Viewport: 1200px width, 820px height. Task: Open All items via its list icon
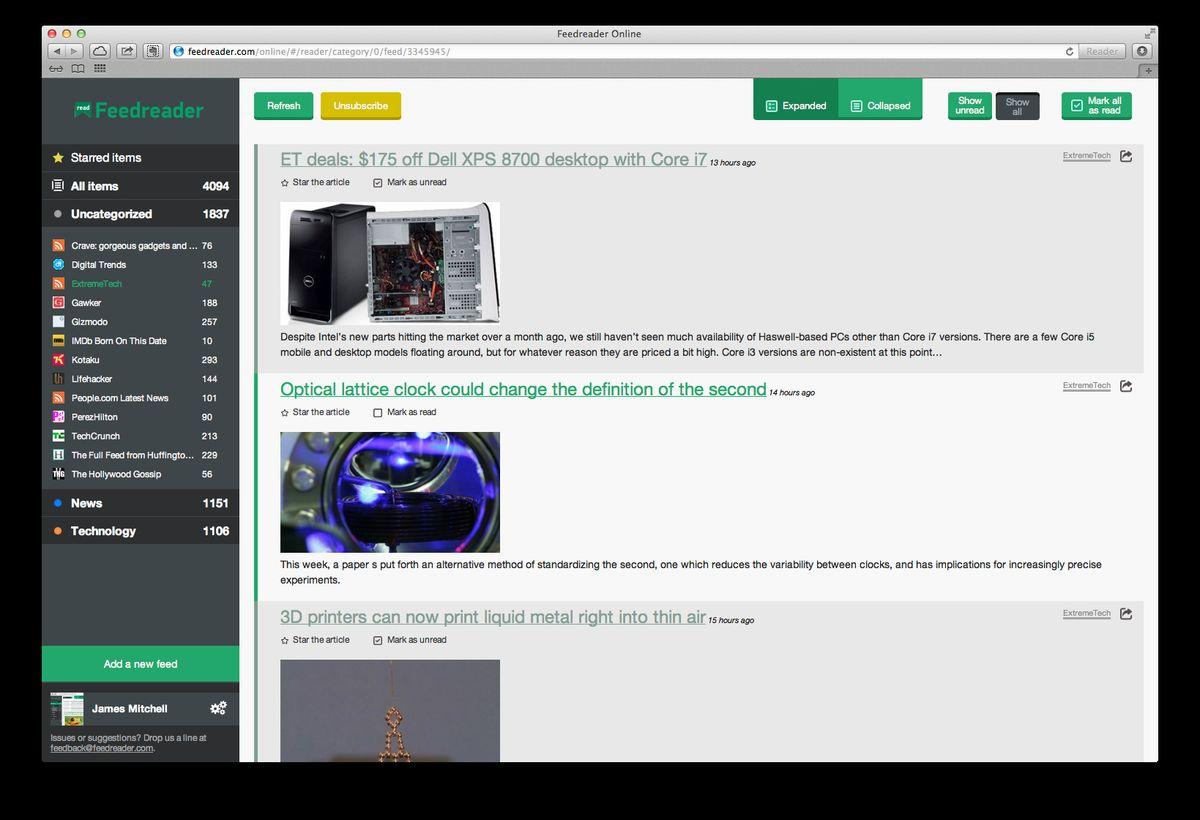pos(58,186)
